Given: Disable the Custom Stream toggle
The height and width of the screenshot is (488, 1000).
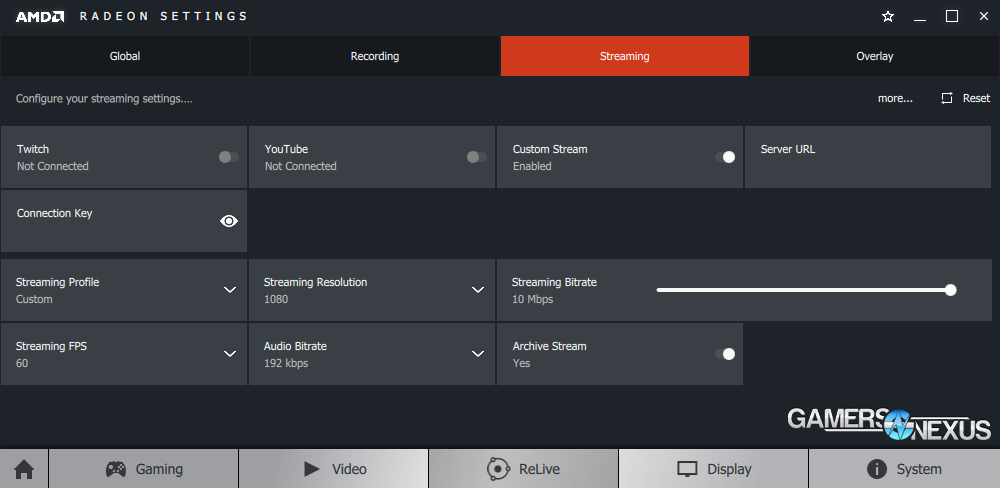Looking at the screenshot, I should 725,157.
